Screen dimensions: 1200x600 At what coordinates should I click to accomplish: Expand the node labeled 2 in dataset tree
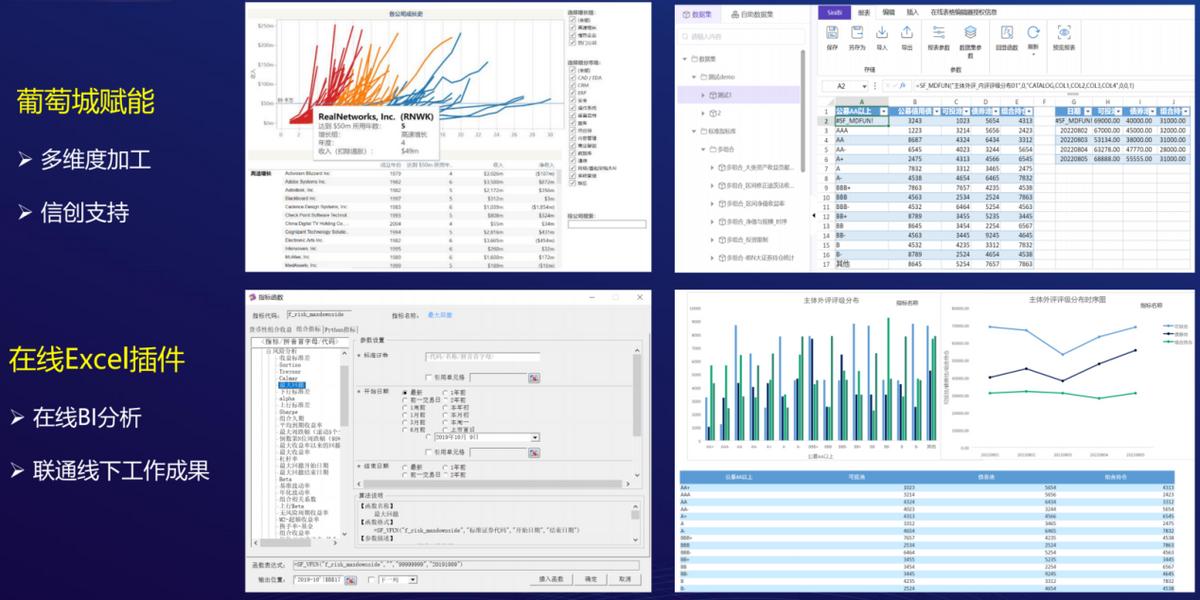[702, 113]
